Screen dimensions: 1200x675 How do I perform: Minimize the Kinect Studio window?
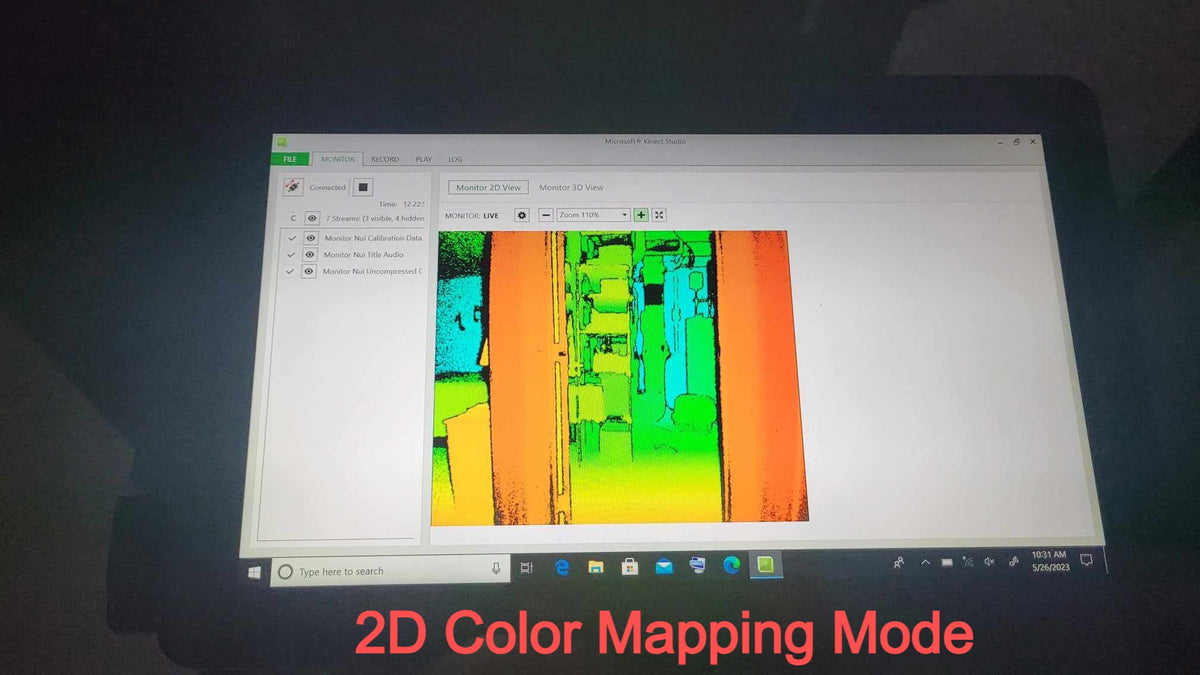[999, 142]
